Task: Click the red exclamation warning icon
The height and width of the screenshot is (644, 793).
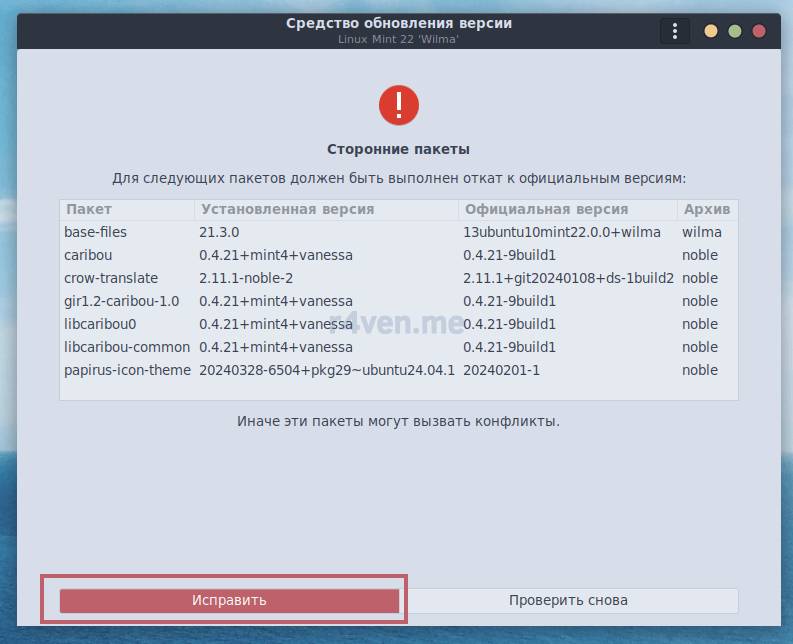Action: tap(398, 105)
